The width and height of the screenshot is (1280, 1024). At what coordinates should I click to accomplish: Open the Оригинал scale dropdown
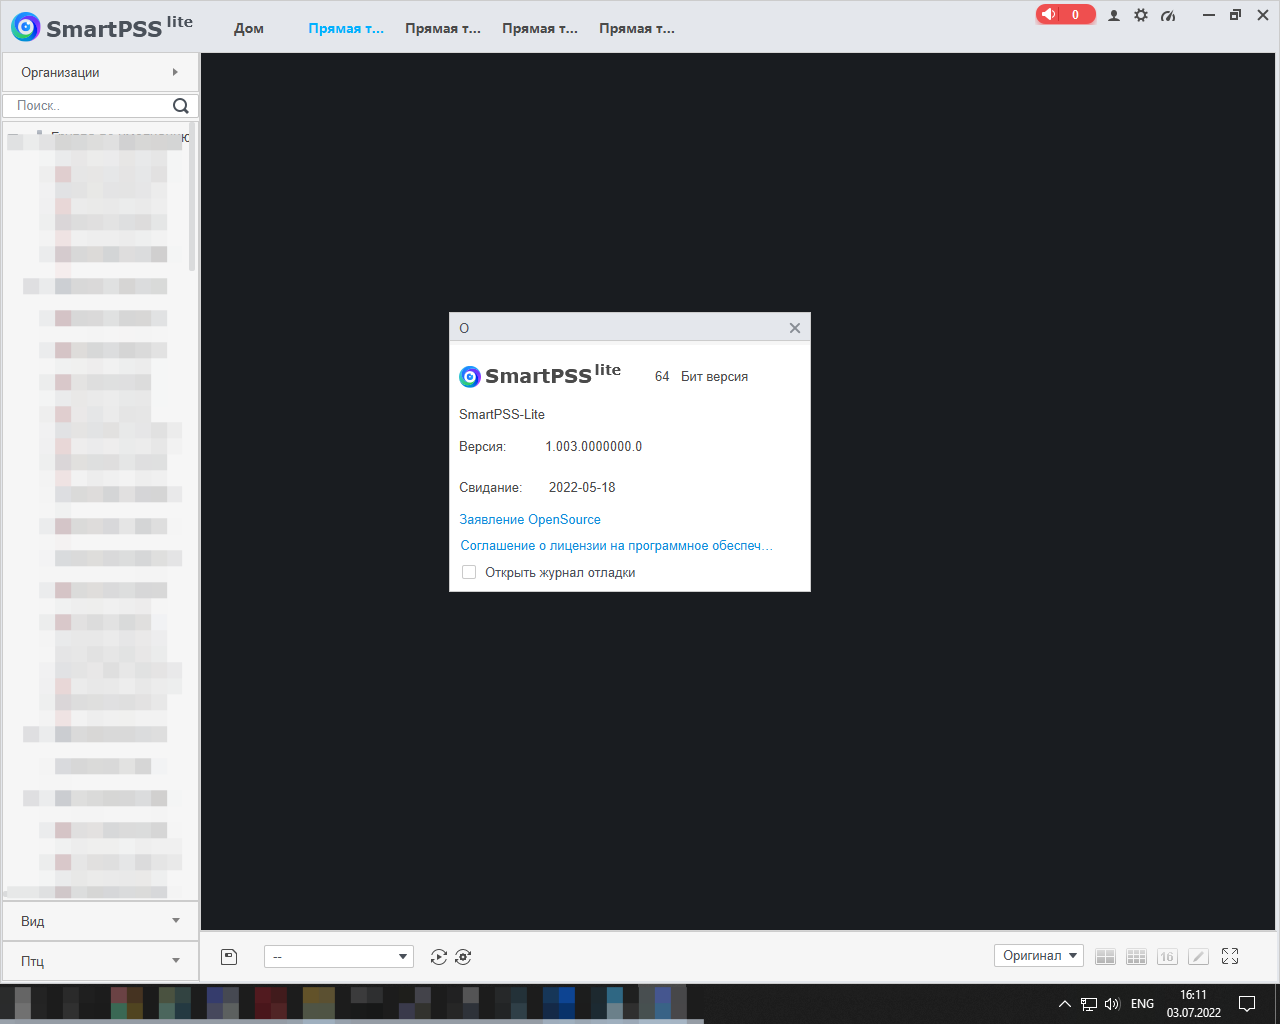(x=1039, y=956)
